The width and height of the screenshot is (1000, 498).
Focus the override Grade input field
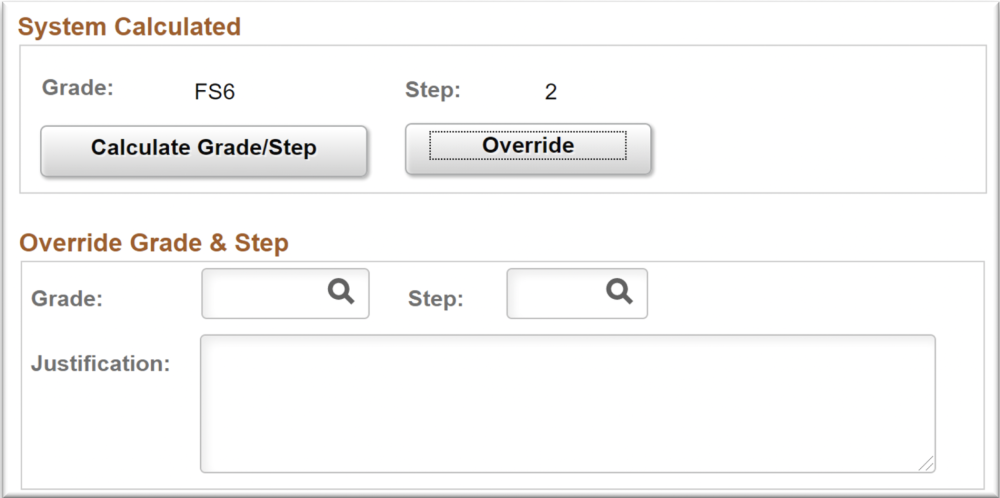coord(264,293)
